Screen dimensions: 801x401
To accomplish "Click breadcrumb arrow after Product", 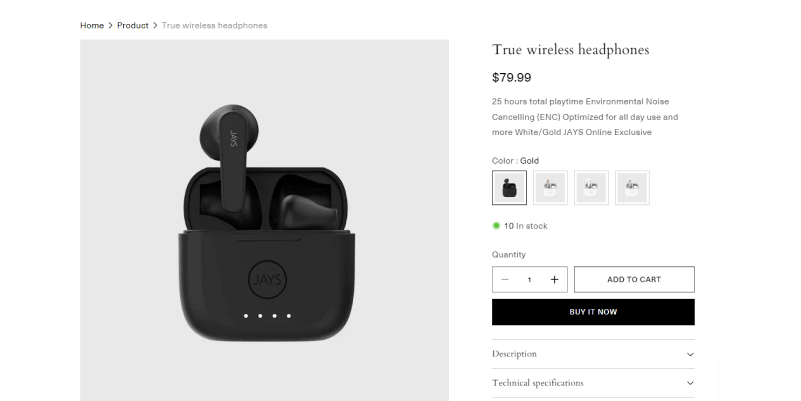I will click(x=155, y=26).
